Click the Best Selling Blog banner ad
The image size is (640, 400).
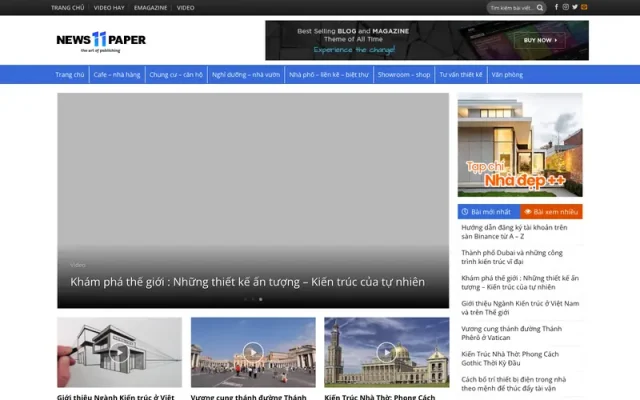[x=427, y=40]
